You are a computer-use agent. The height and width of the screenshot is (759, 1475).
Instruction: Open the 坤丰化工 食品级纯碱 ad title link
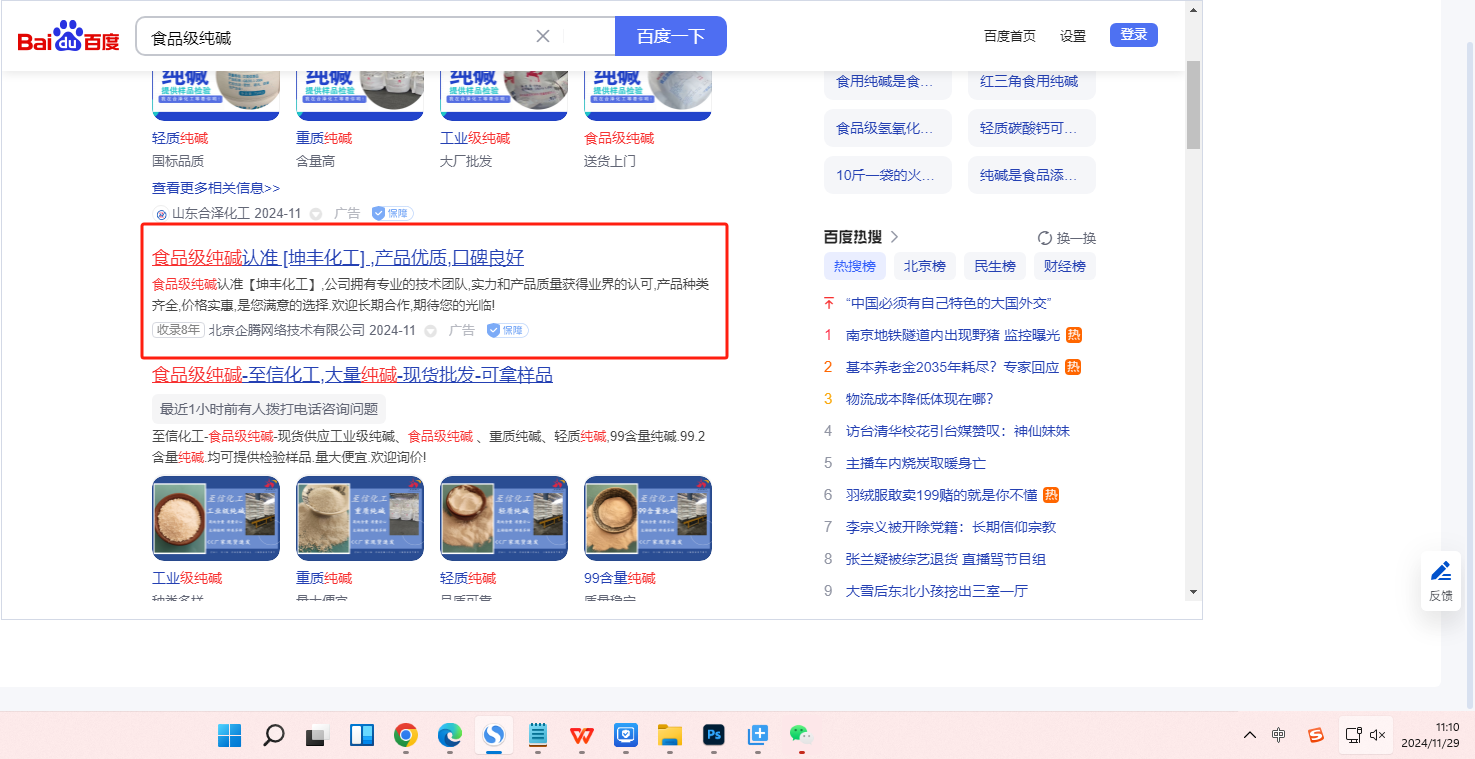coord(338,258)
